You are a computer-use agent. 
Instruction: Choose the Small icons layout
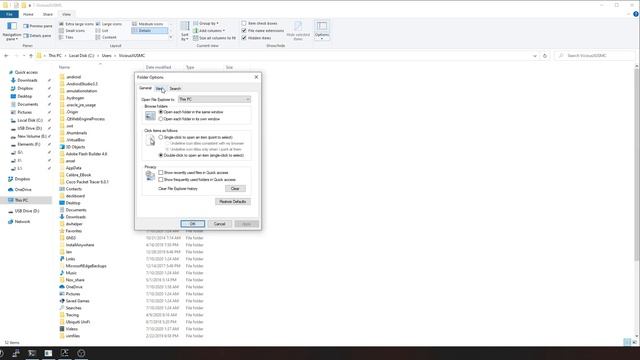[x=72, y=31]
